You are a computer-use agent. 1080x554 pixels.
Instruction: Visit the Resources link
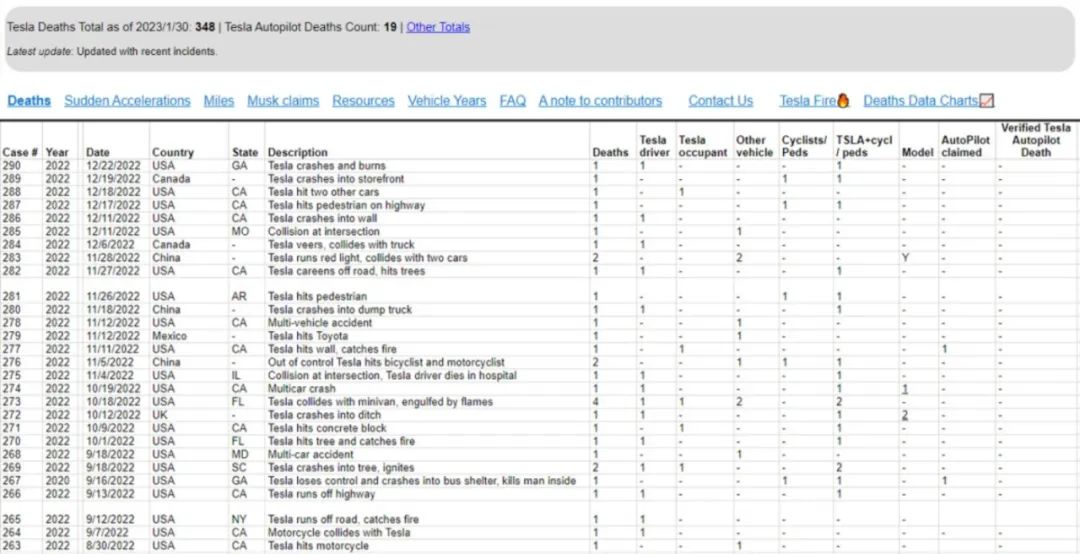click(x=363, y=101)
